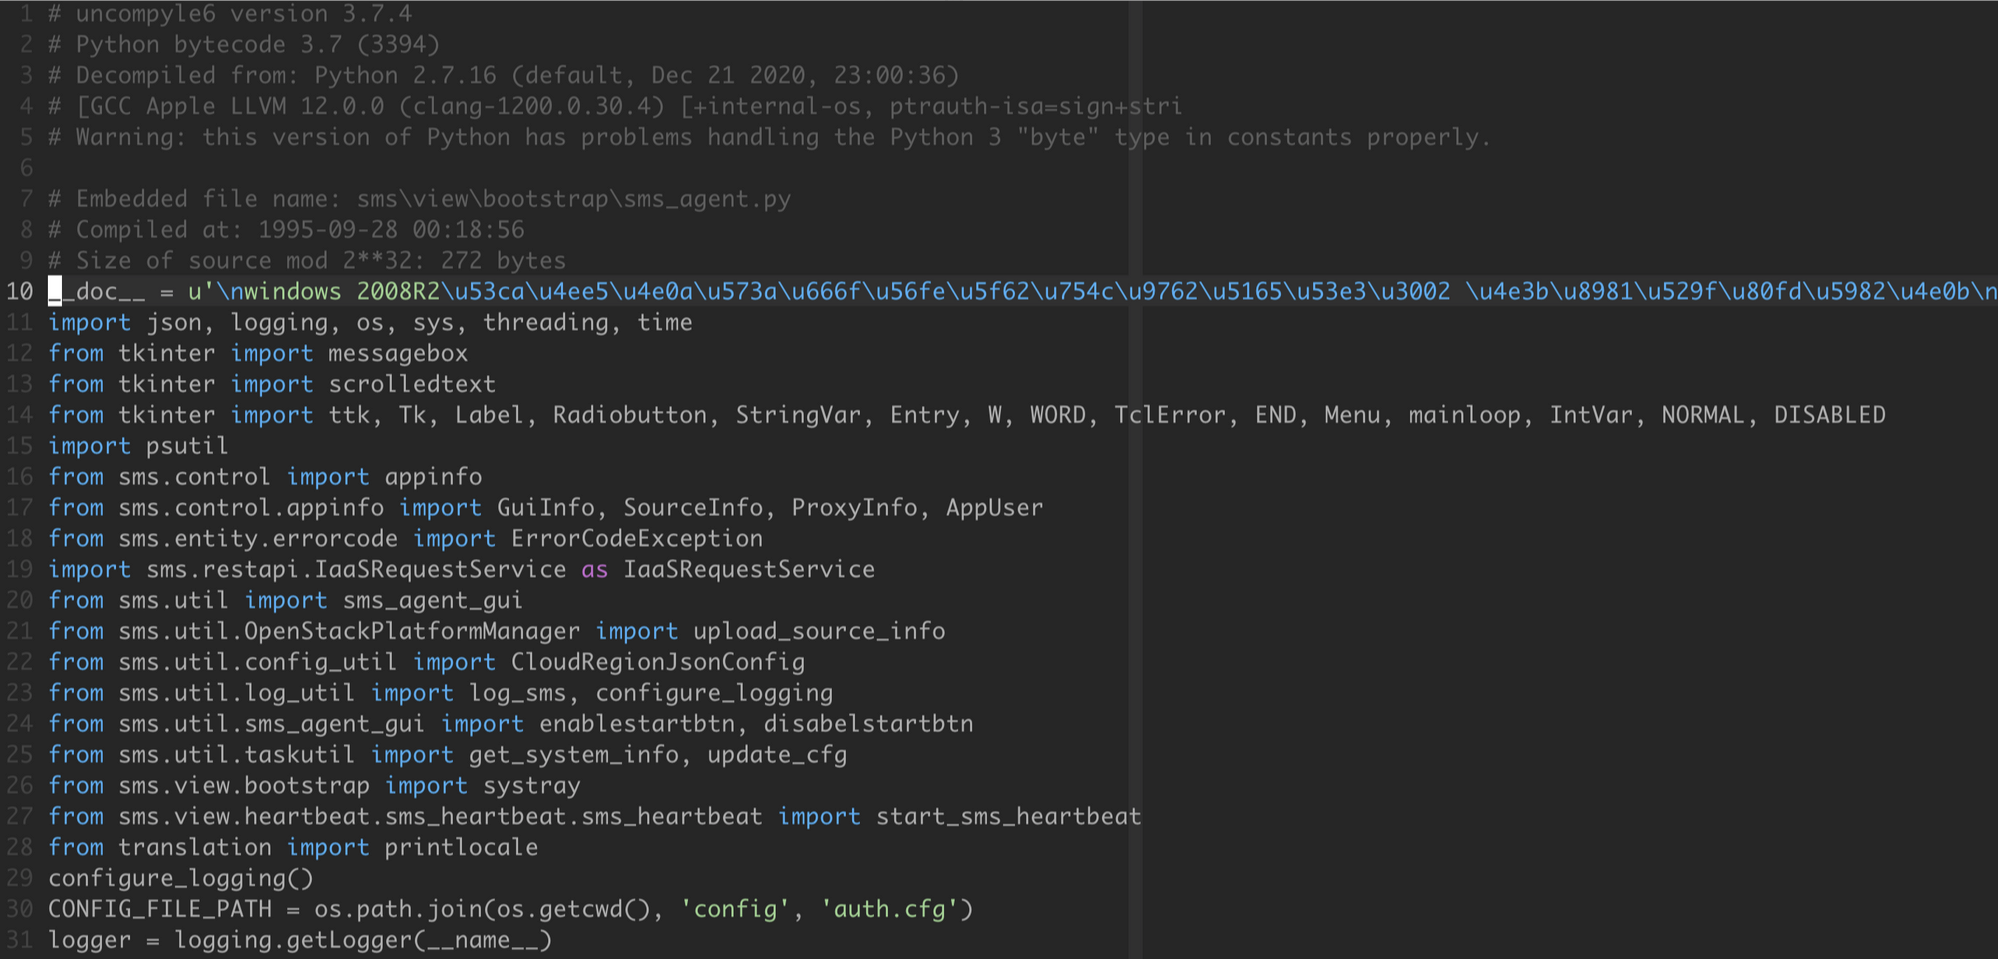Screen dimensions: 1998x959
Task: Click 'Python bytecode 3.7 (3394)' comment
Action: tap(258, 45)
